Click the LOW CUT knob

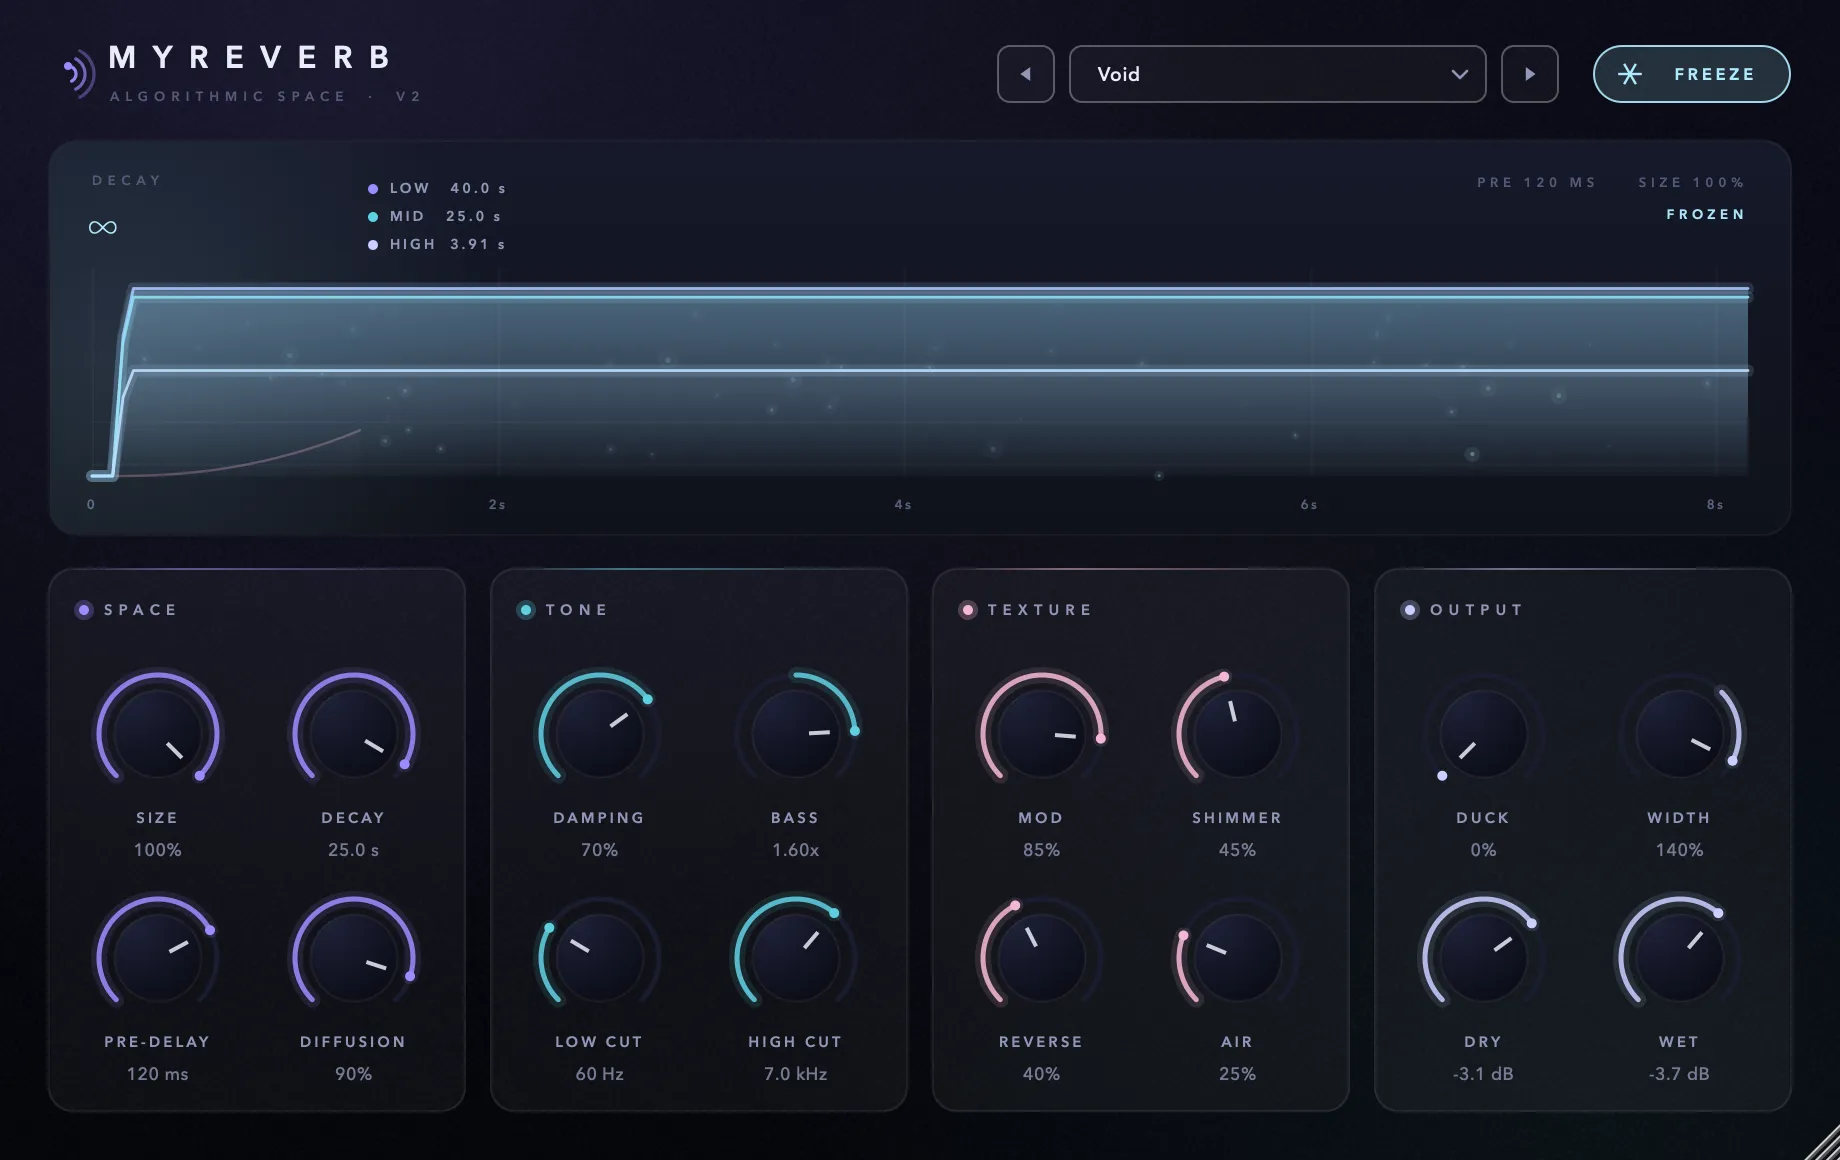click(x=599, y=957)
